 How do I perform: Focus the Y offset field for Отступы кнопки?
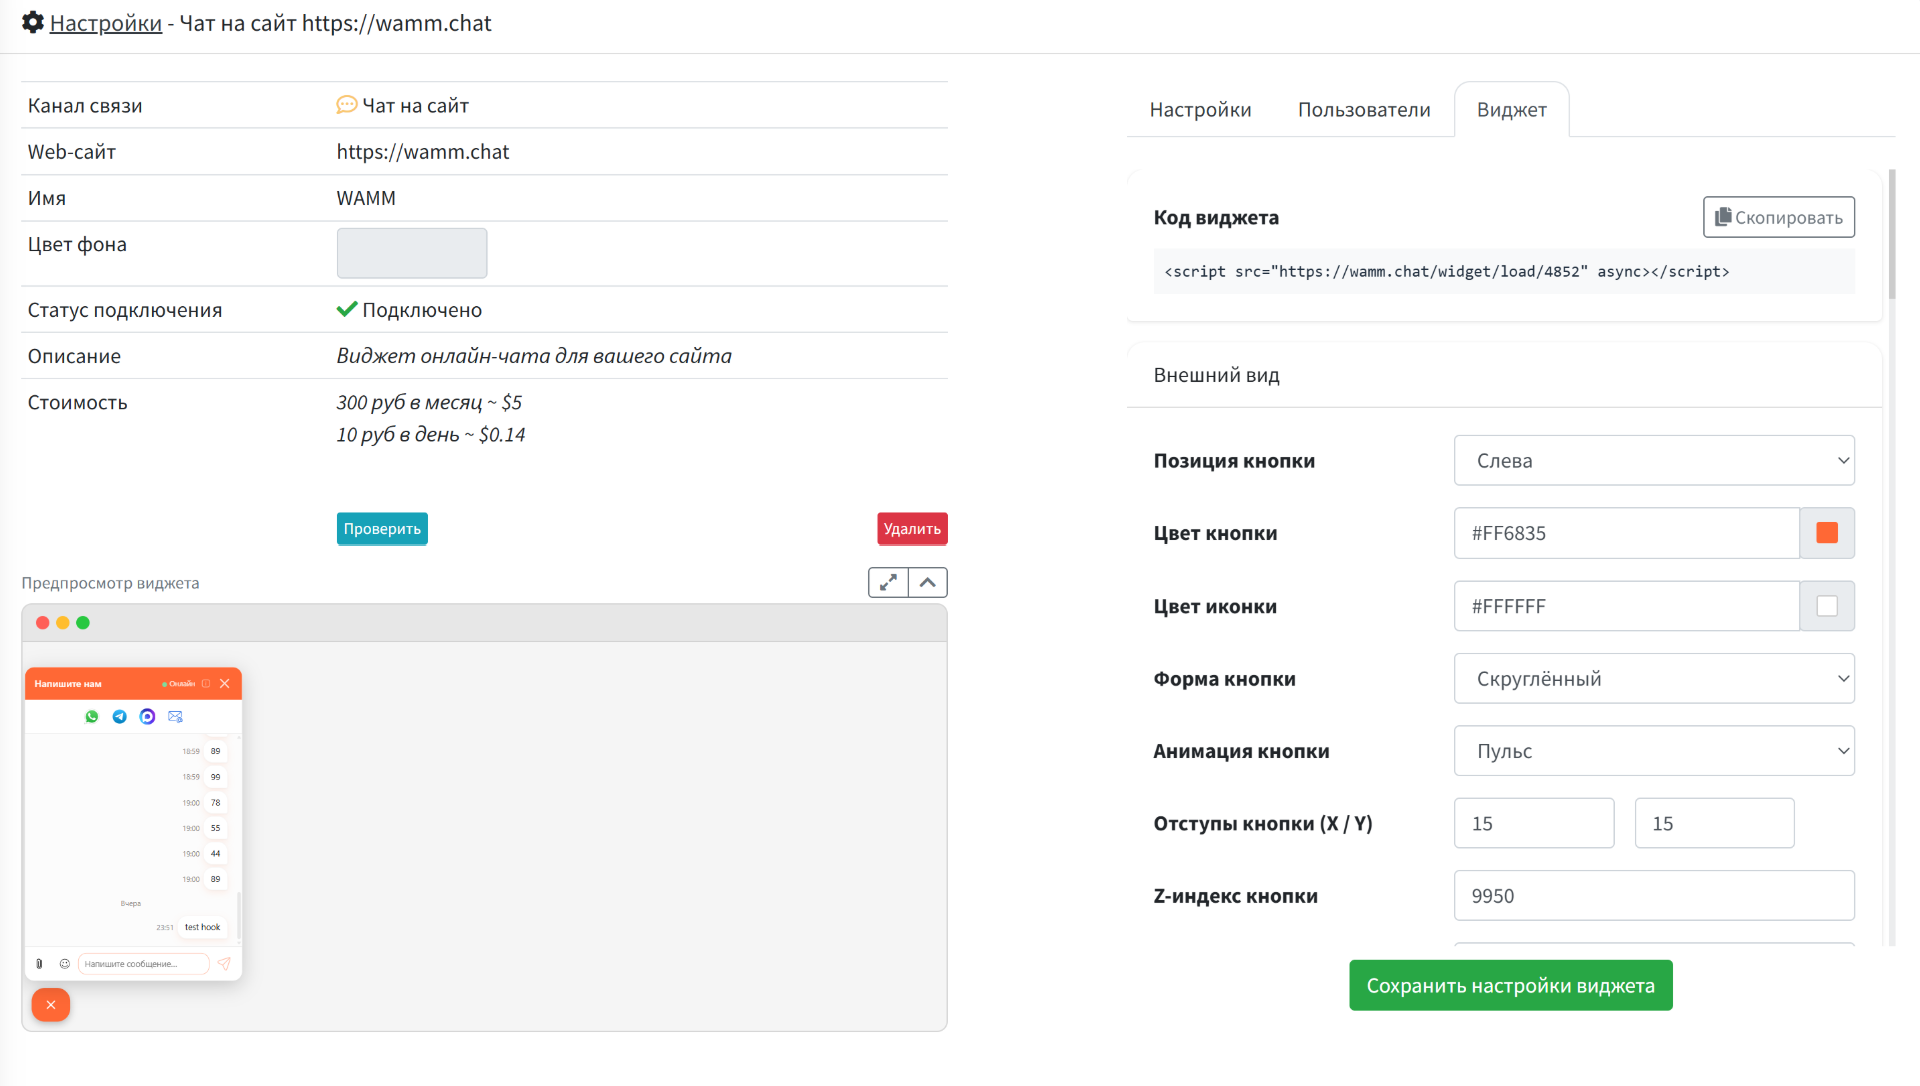[1714, 823]
